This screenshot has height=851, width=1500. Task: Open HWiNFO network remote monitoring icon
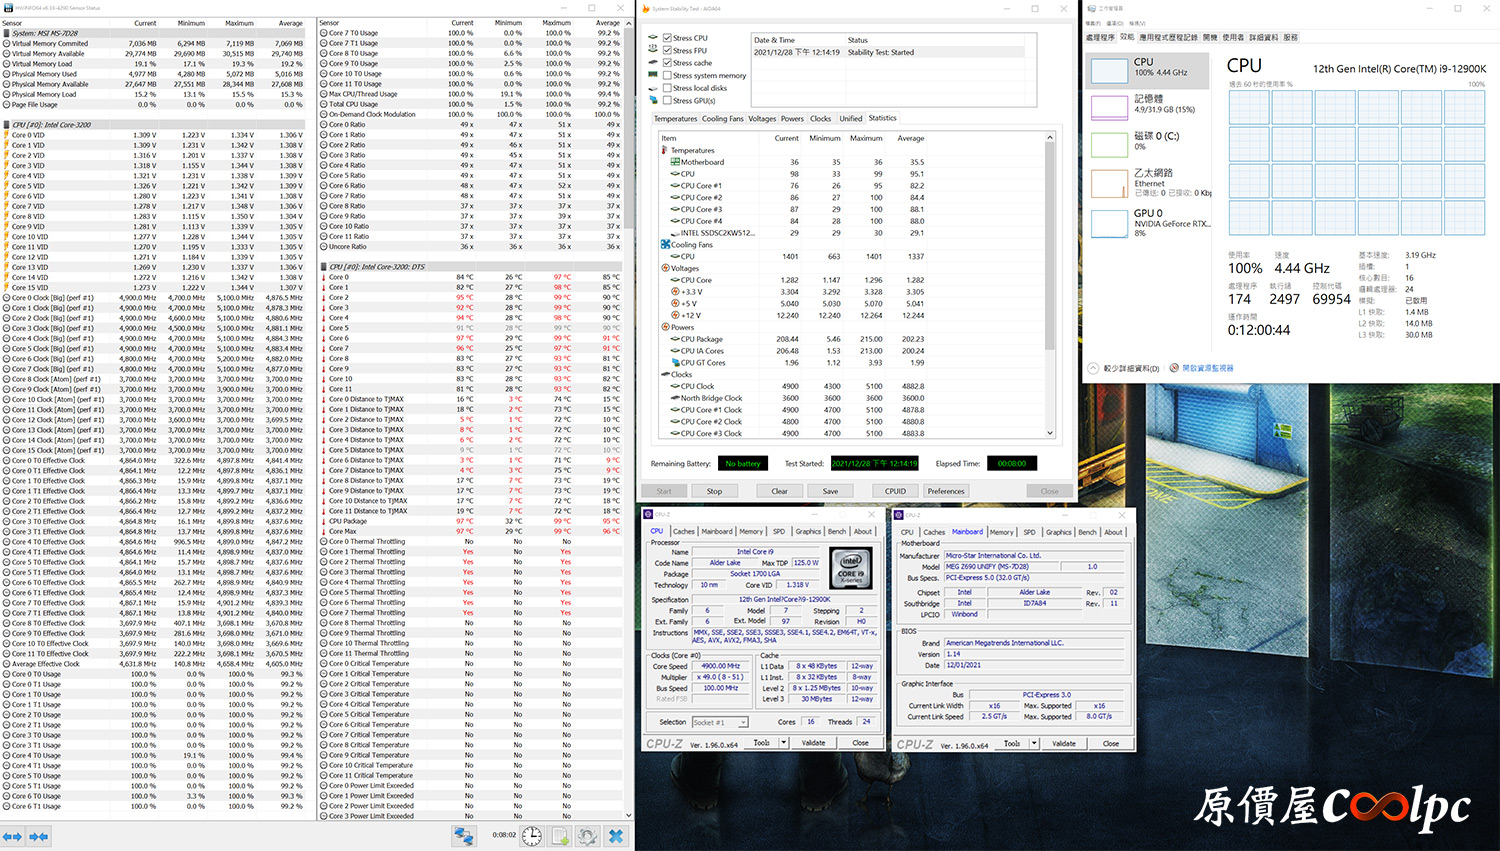click(x=464, y=835)
